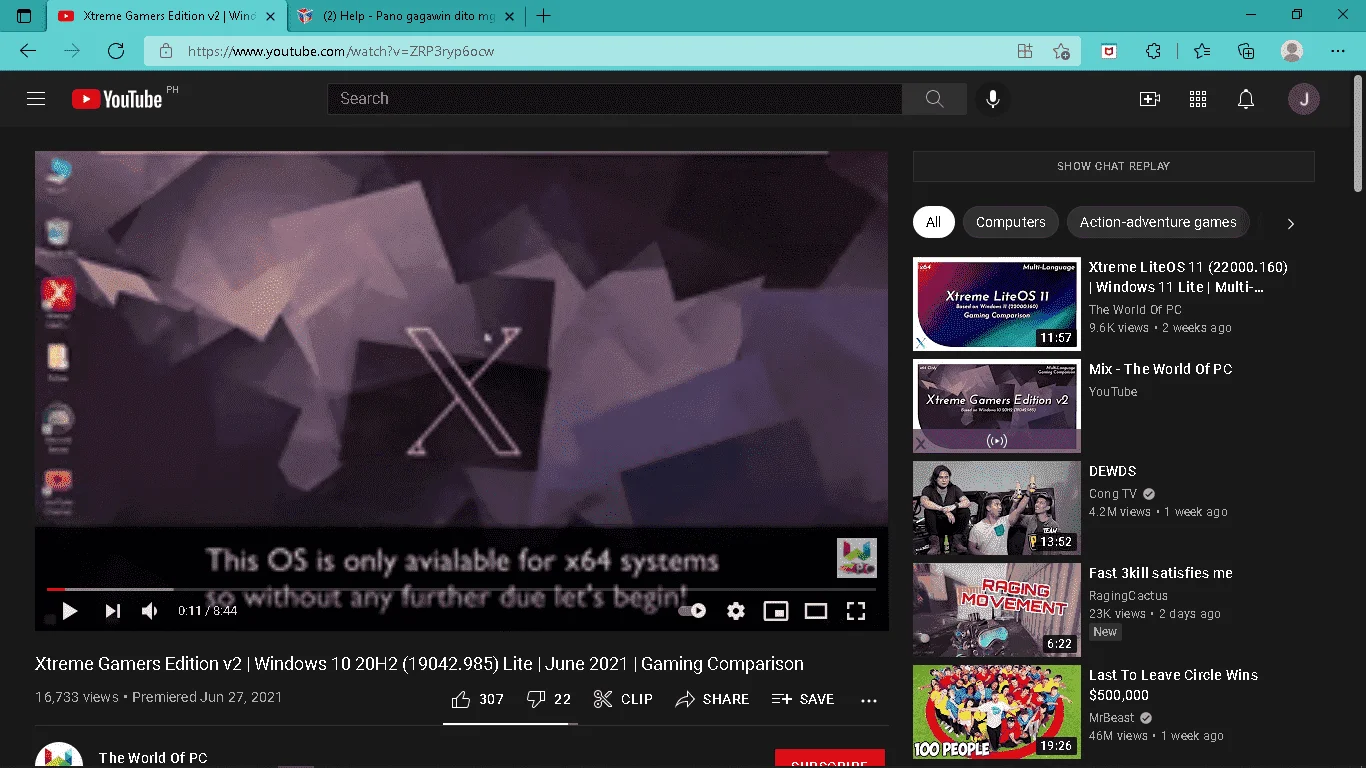Open the Create video icon
The width and height of the screenshot is (1366, 768).
(1150, 99)
